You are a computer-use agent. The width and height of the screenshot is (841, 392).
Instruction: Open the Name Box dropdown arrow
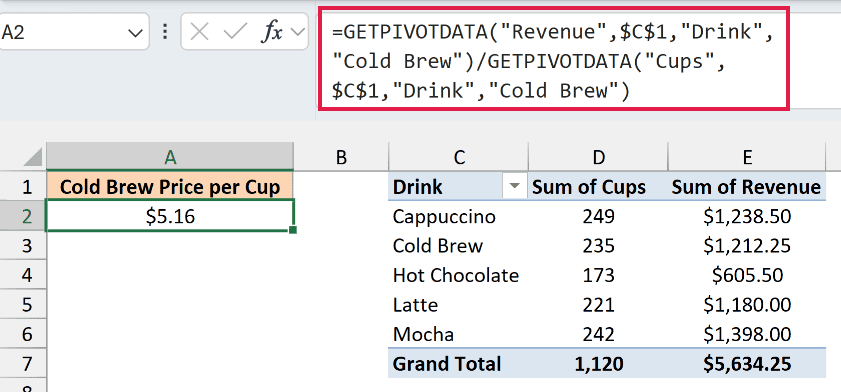(x=135, y=33)
